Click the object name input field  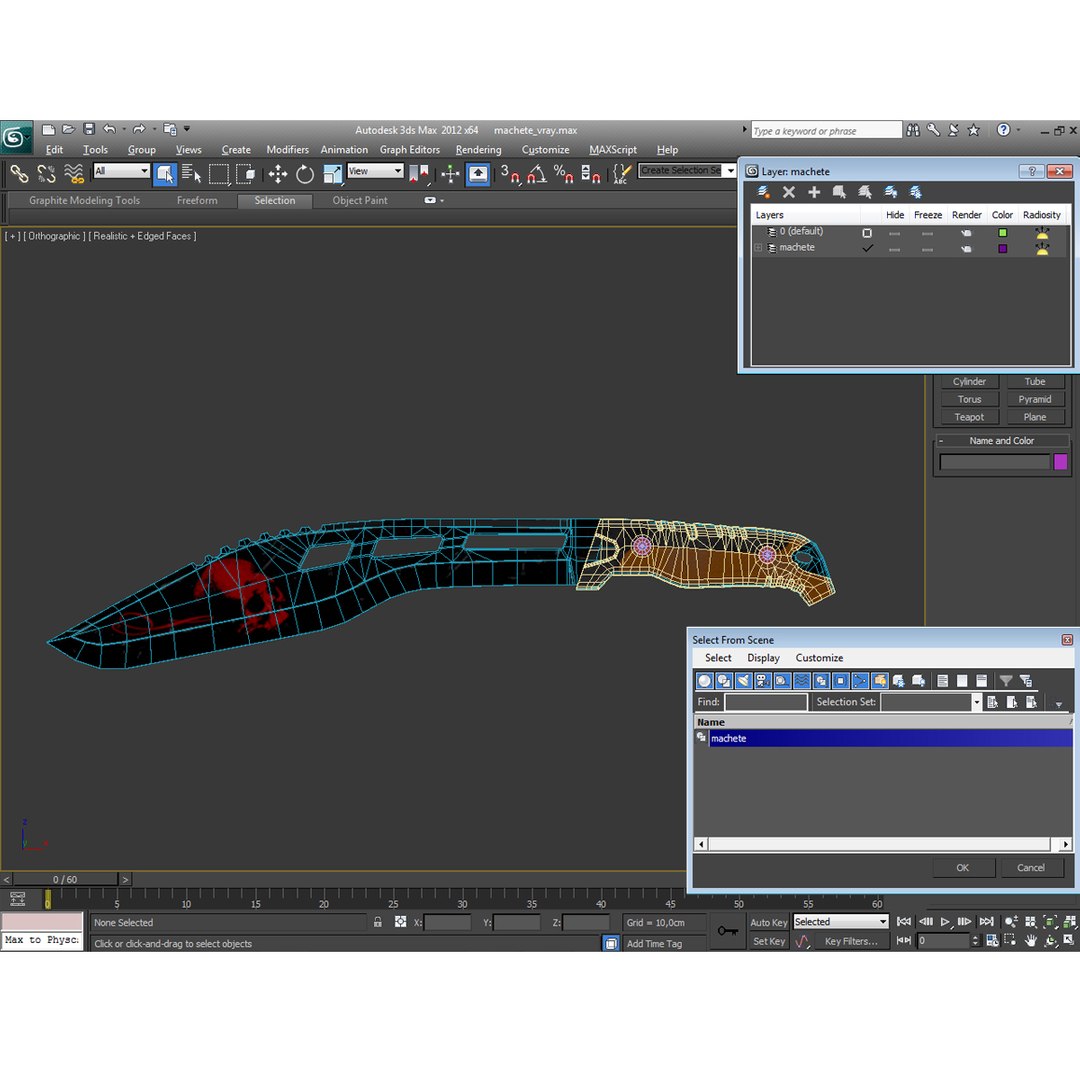click(995, 461)
